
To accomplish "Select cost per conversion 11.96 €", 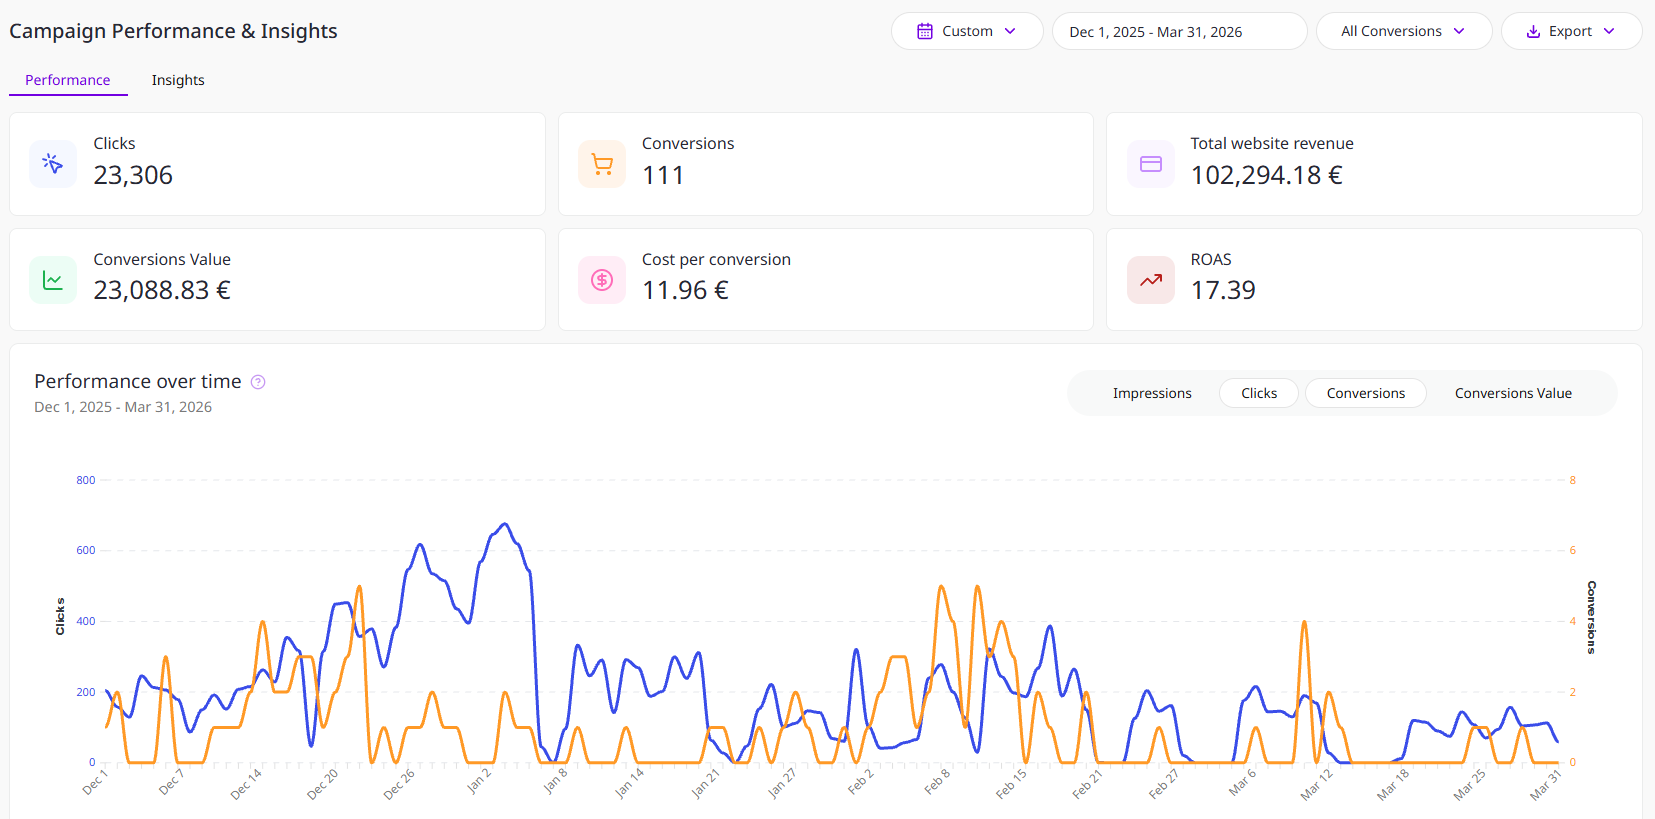I will 685,290.
